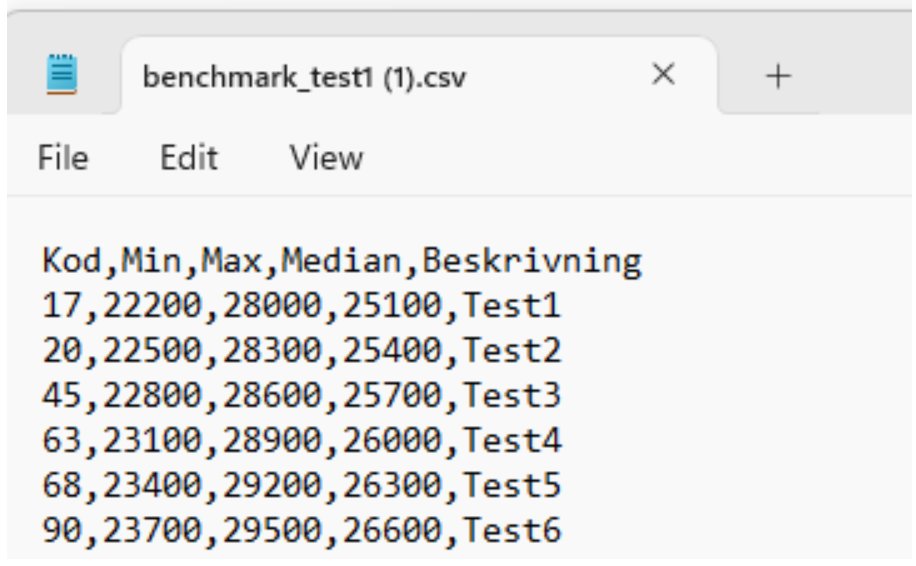This screenshot has width=916, height=566.
Task: Open the View menu
Action: point(327,158)
